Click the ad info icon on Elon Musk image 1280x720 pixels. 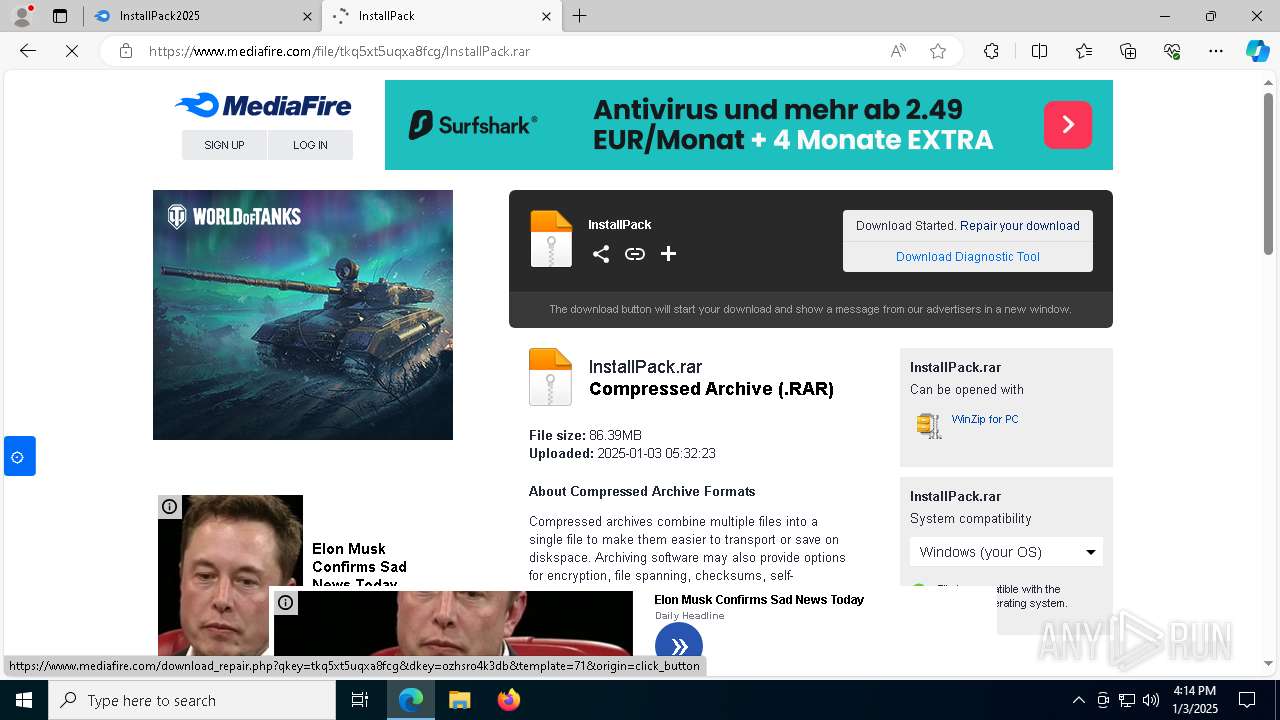pos(170,507)
